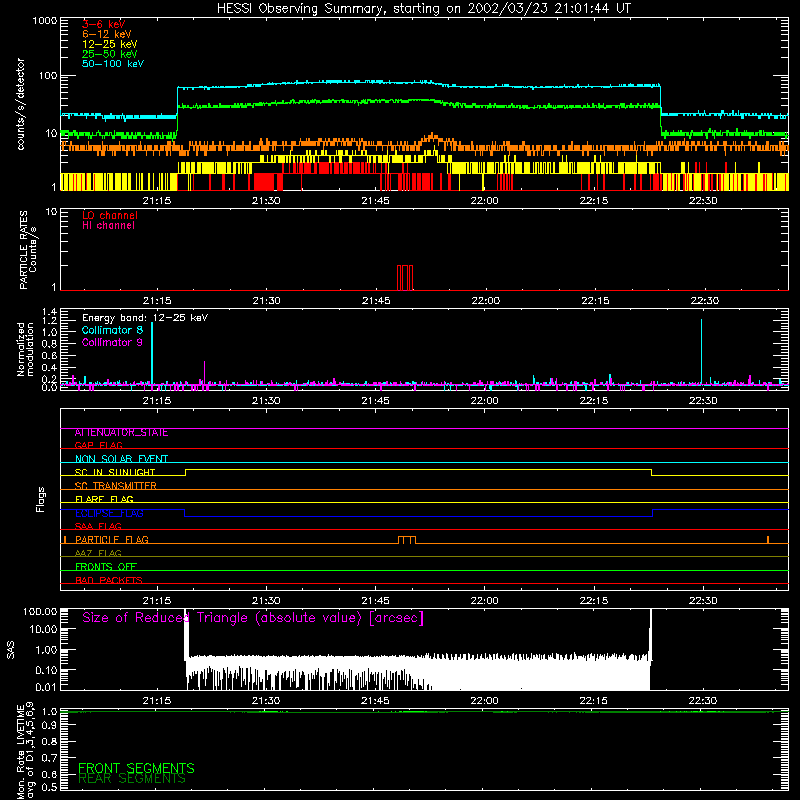The image size is (800, 800).
Task: Click the 22:30 tick under the SAS panel
Action: coord(703,701)
